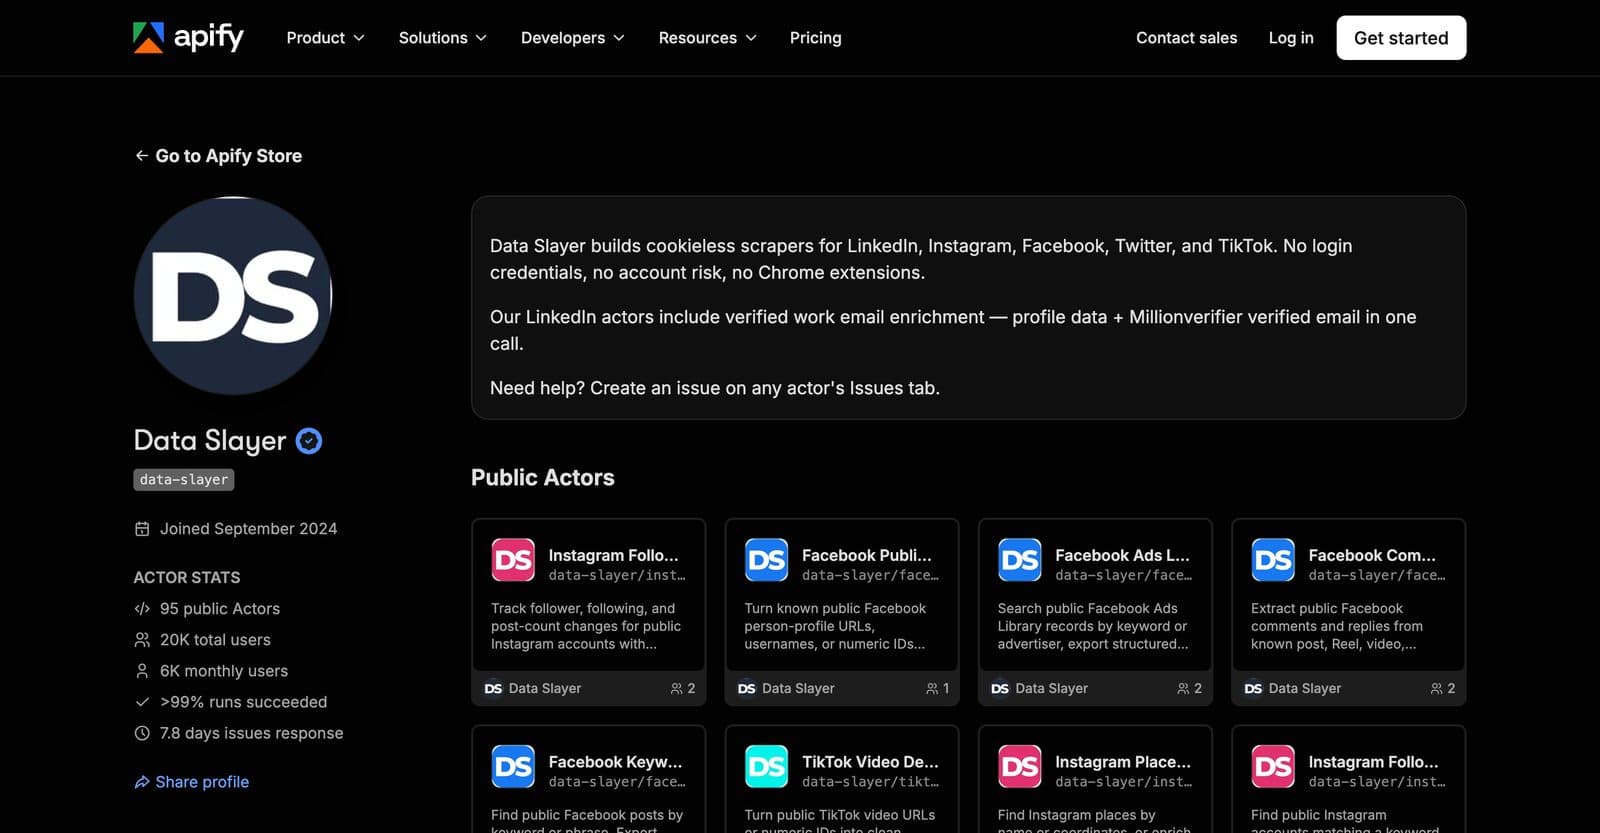Click the back arrow before Go to Apify Store
This screenshot has width=1600, height=833.
tap(141, 156)
